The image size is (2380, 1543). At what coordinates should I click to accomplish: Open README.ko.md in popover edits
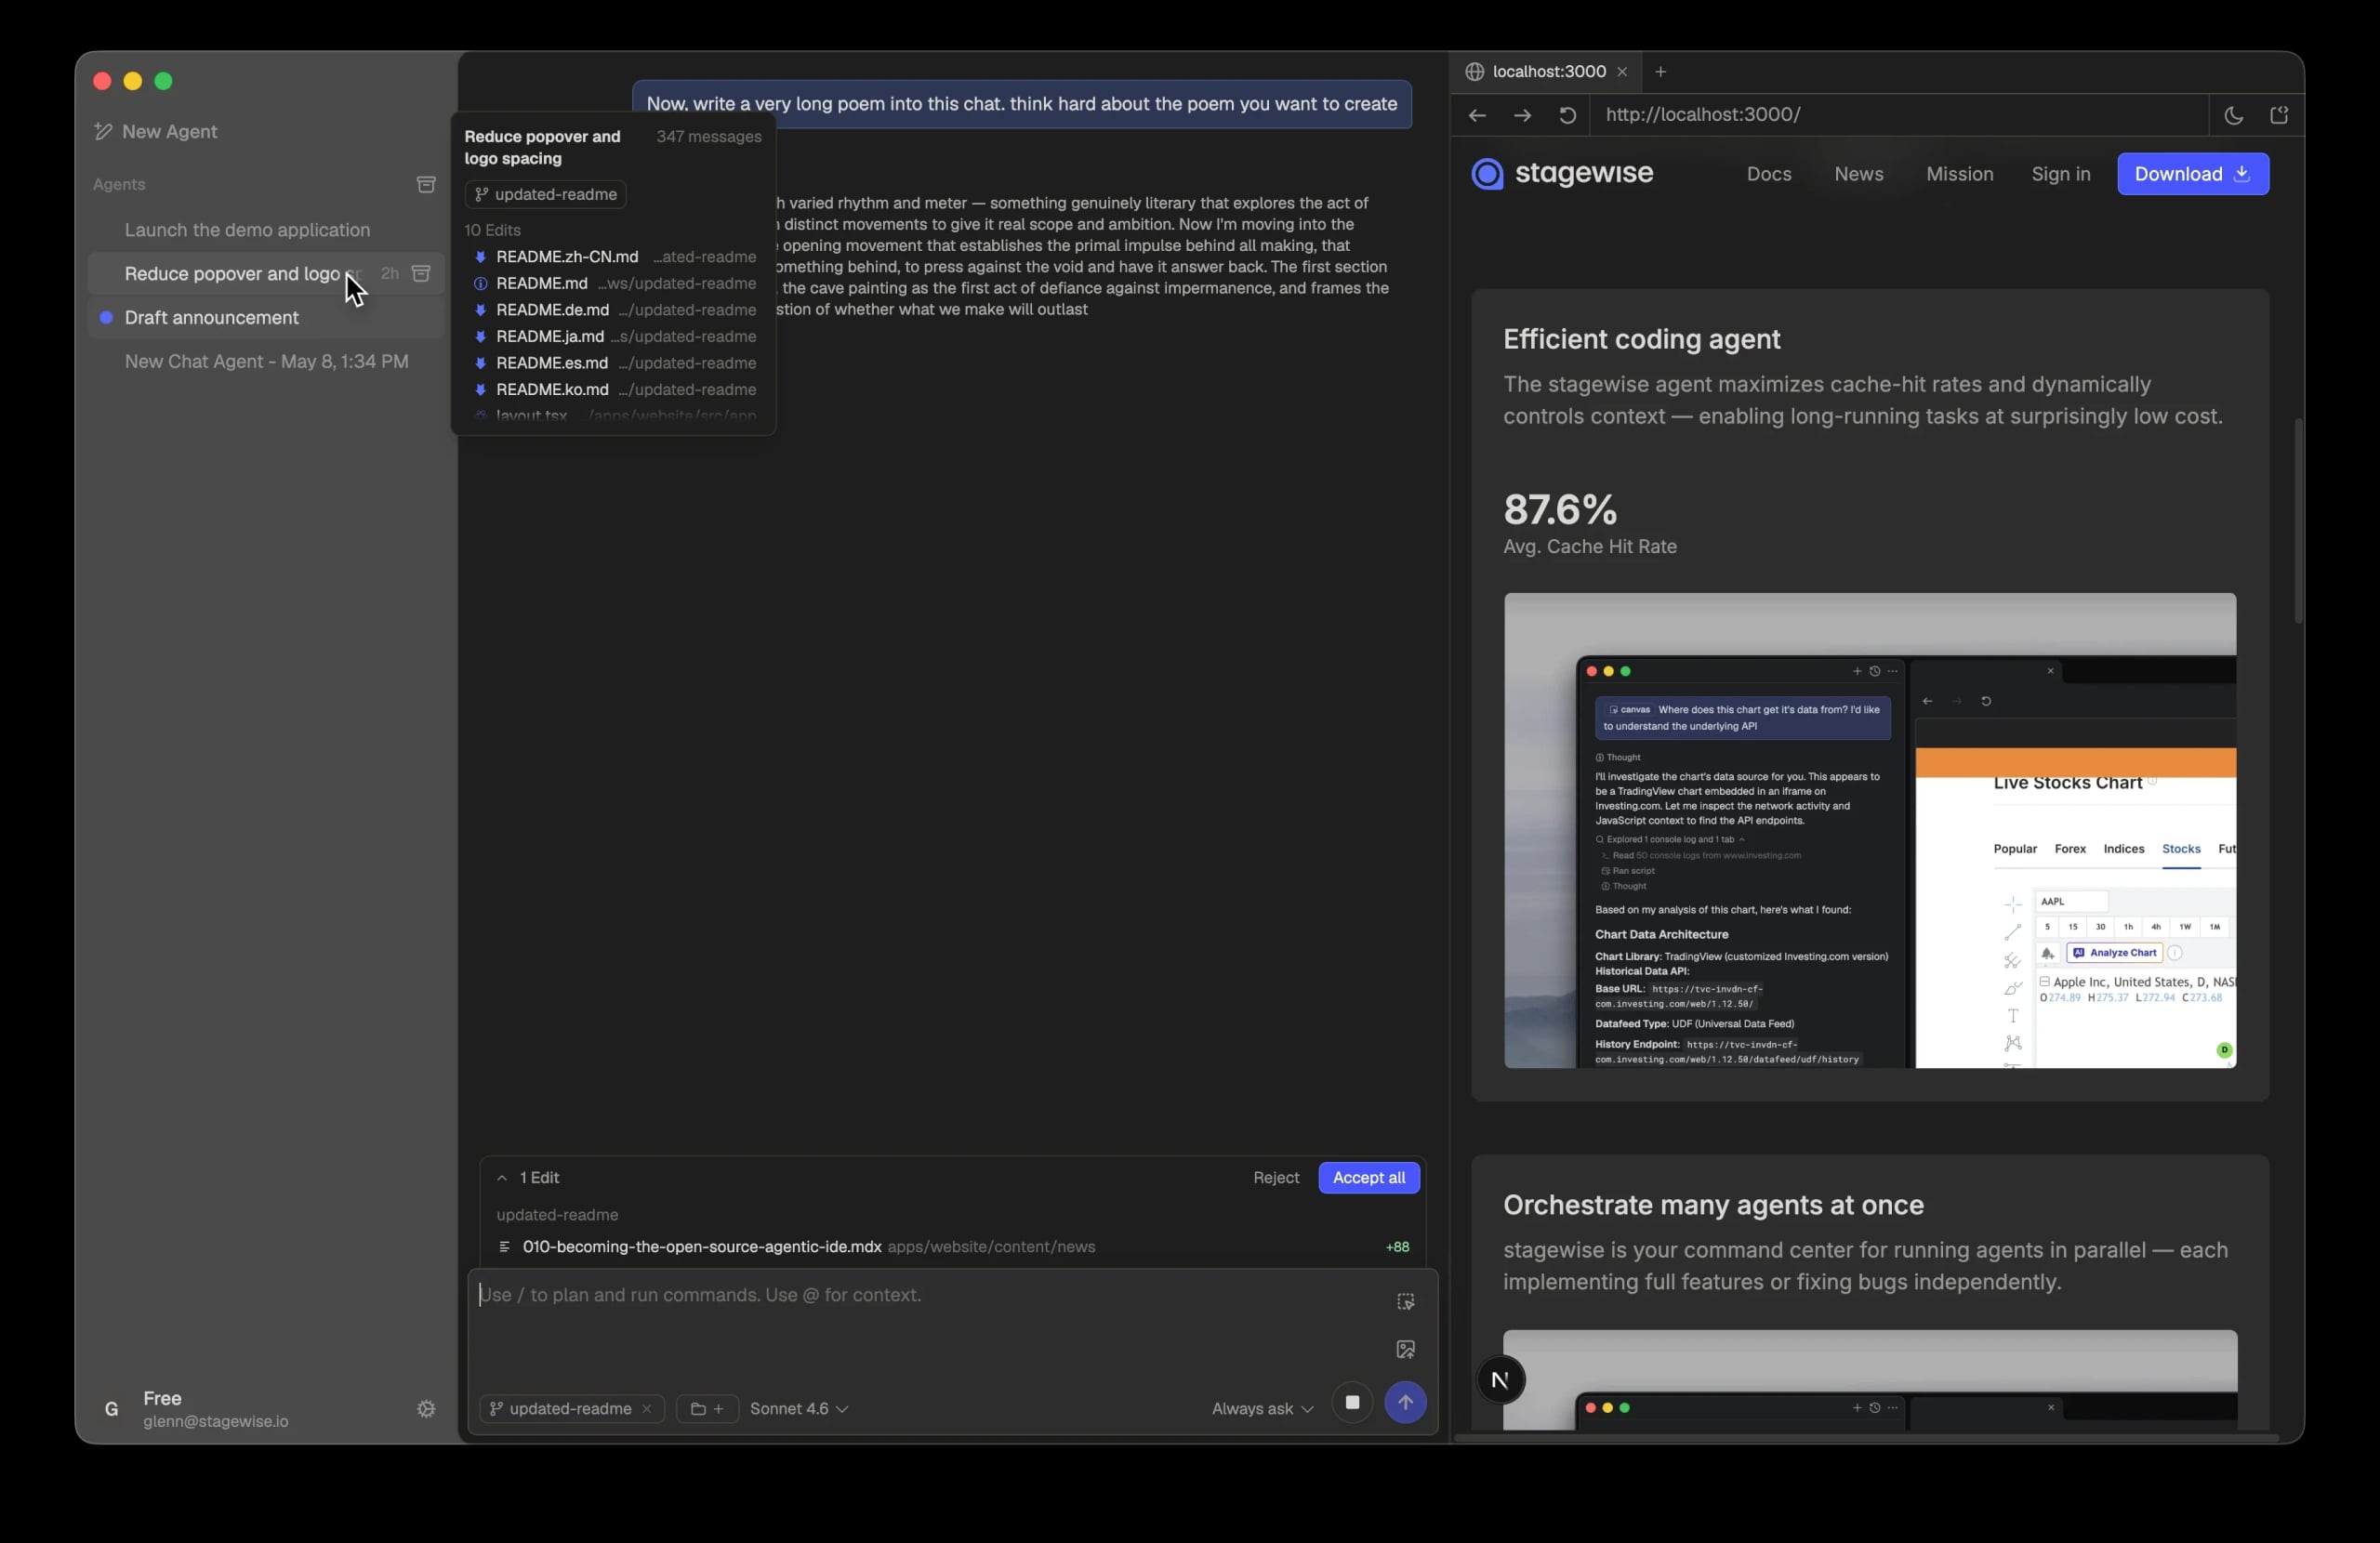tap(614, 390)
